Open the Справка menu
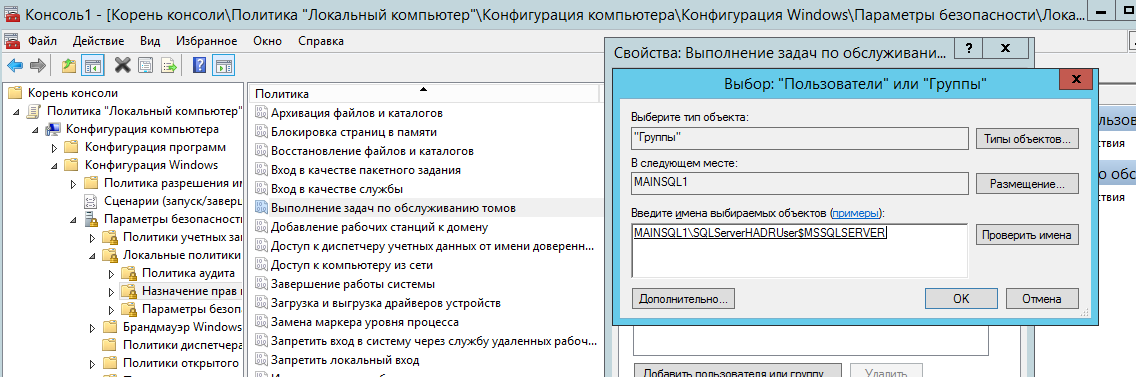 321,41
